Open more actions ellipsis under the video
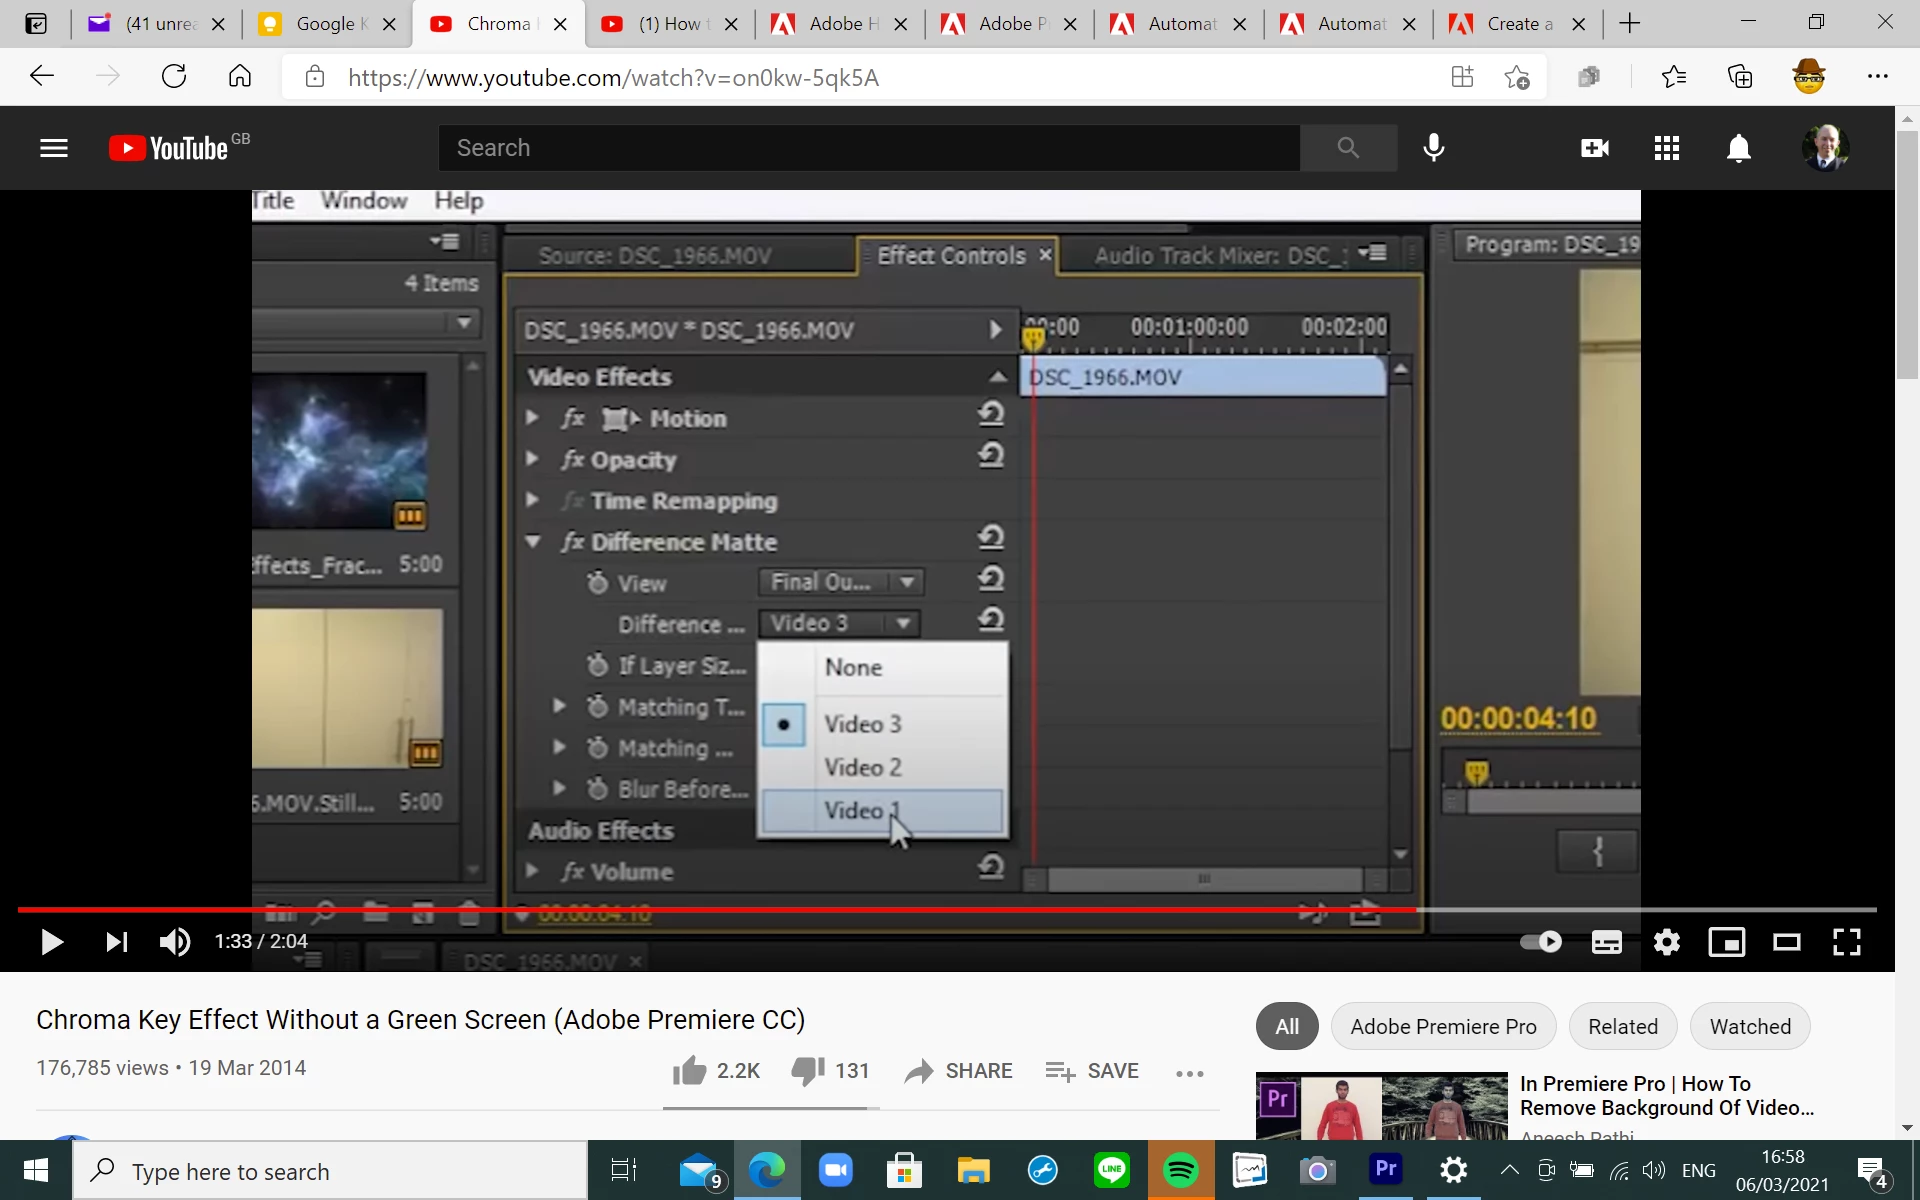Screen dimensions: 1920x1200 coord(1189,1073)
